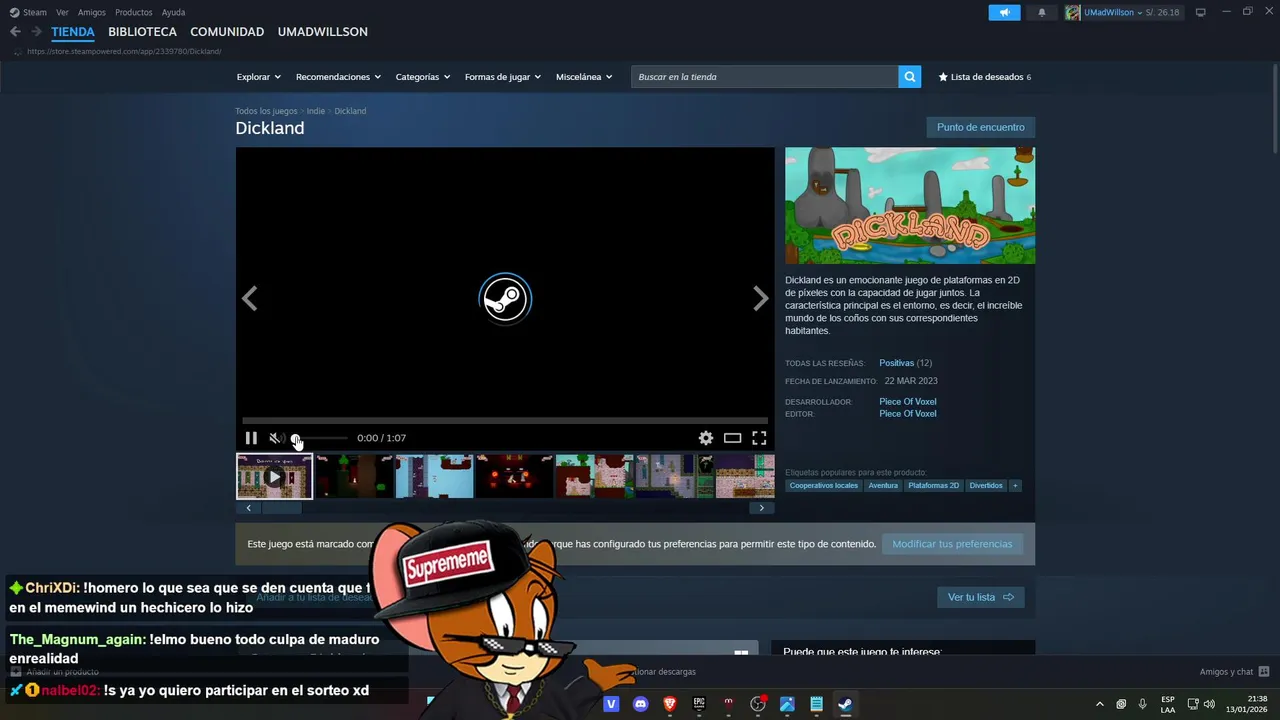The width and height of the screenshot is (1280, 720).
Task: Open the Positivas reviews link
Action: click(897, 363)
